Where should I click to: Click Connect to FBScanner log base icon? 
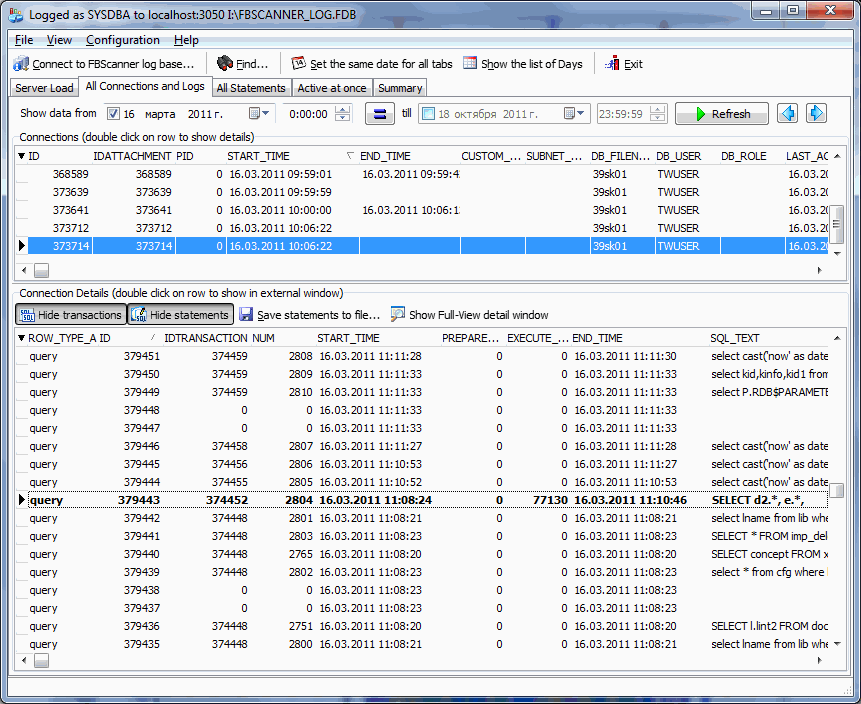(x=21, y=64)
